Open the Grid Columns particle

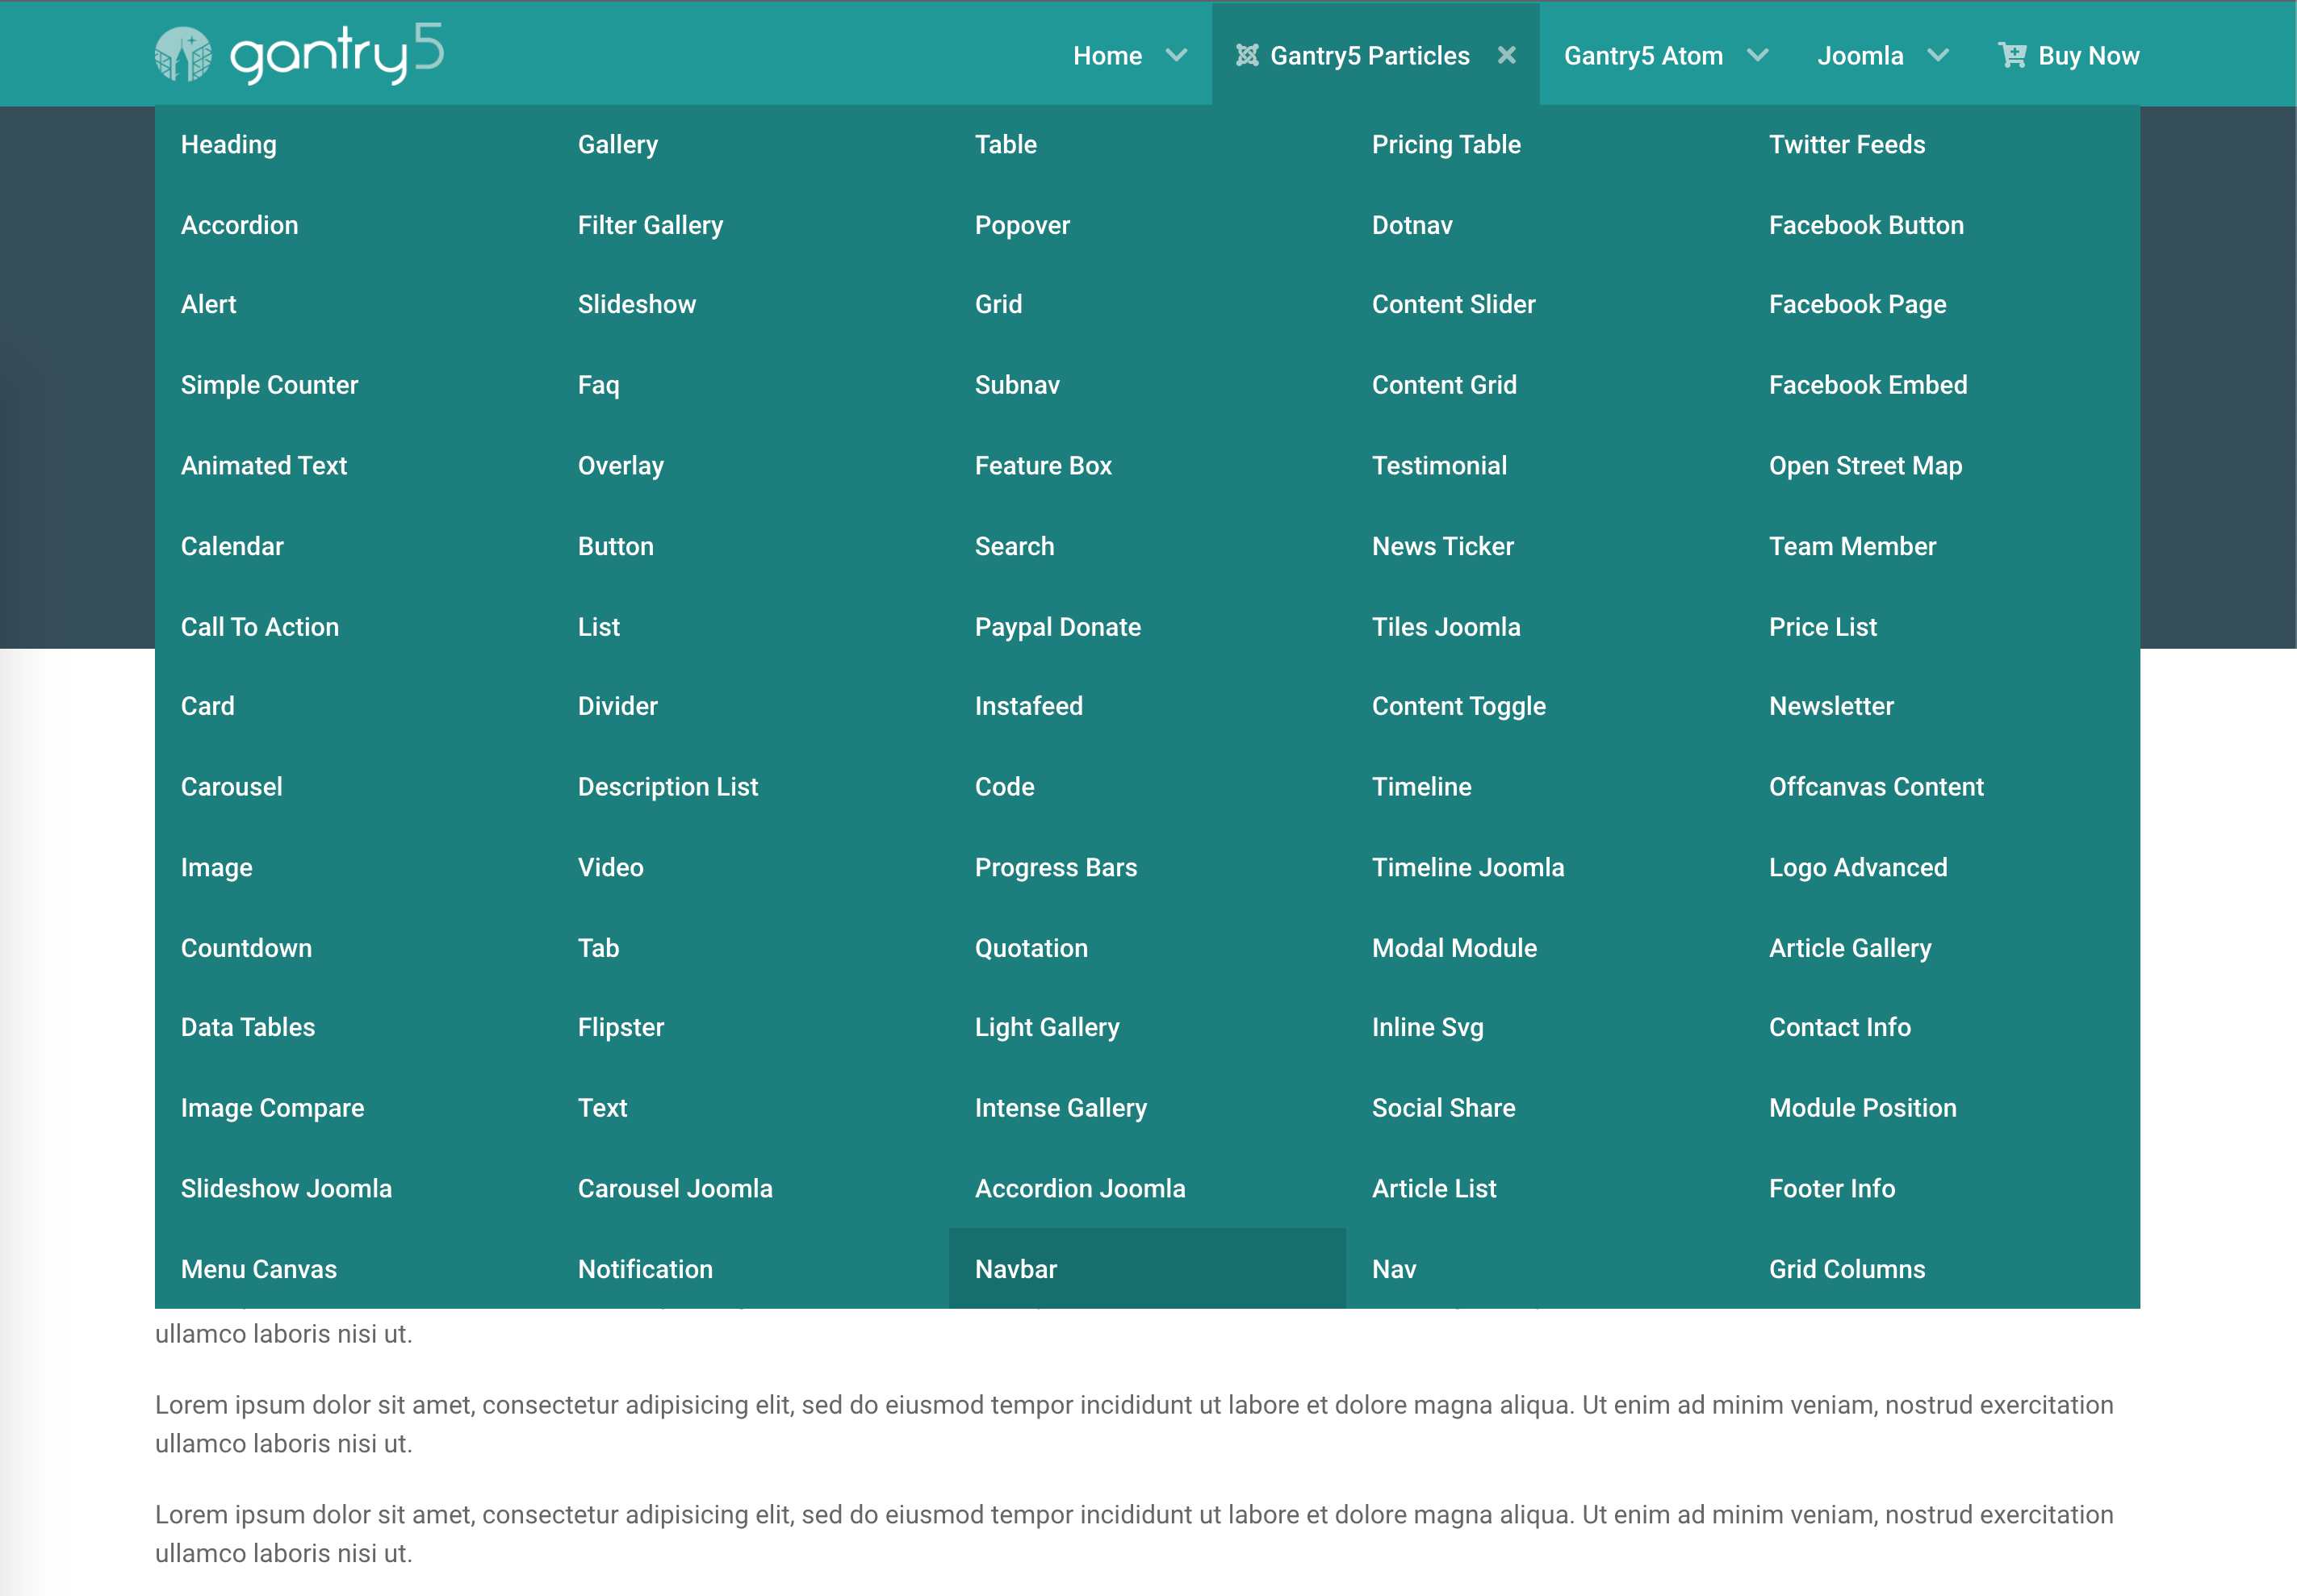[x=1846, y=1269]
